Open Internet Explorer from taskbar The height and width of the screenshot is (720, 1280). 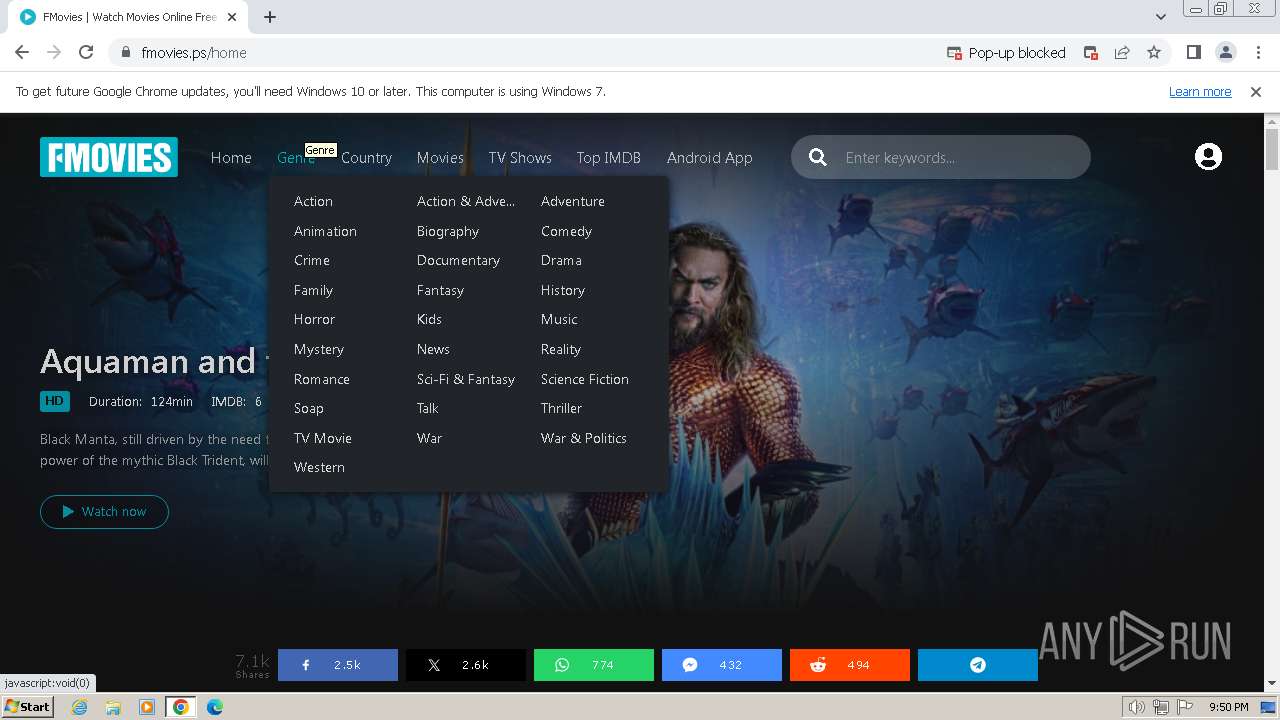tap(80, 707)
